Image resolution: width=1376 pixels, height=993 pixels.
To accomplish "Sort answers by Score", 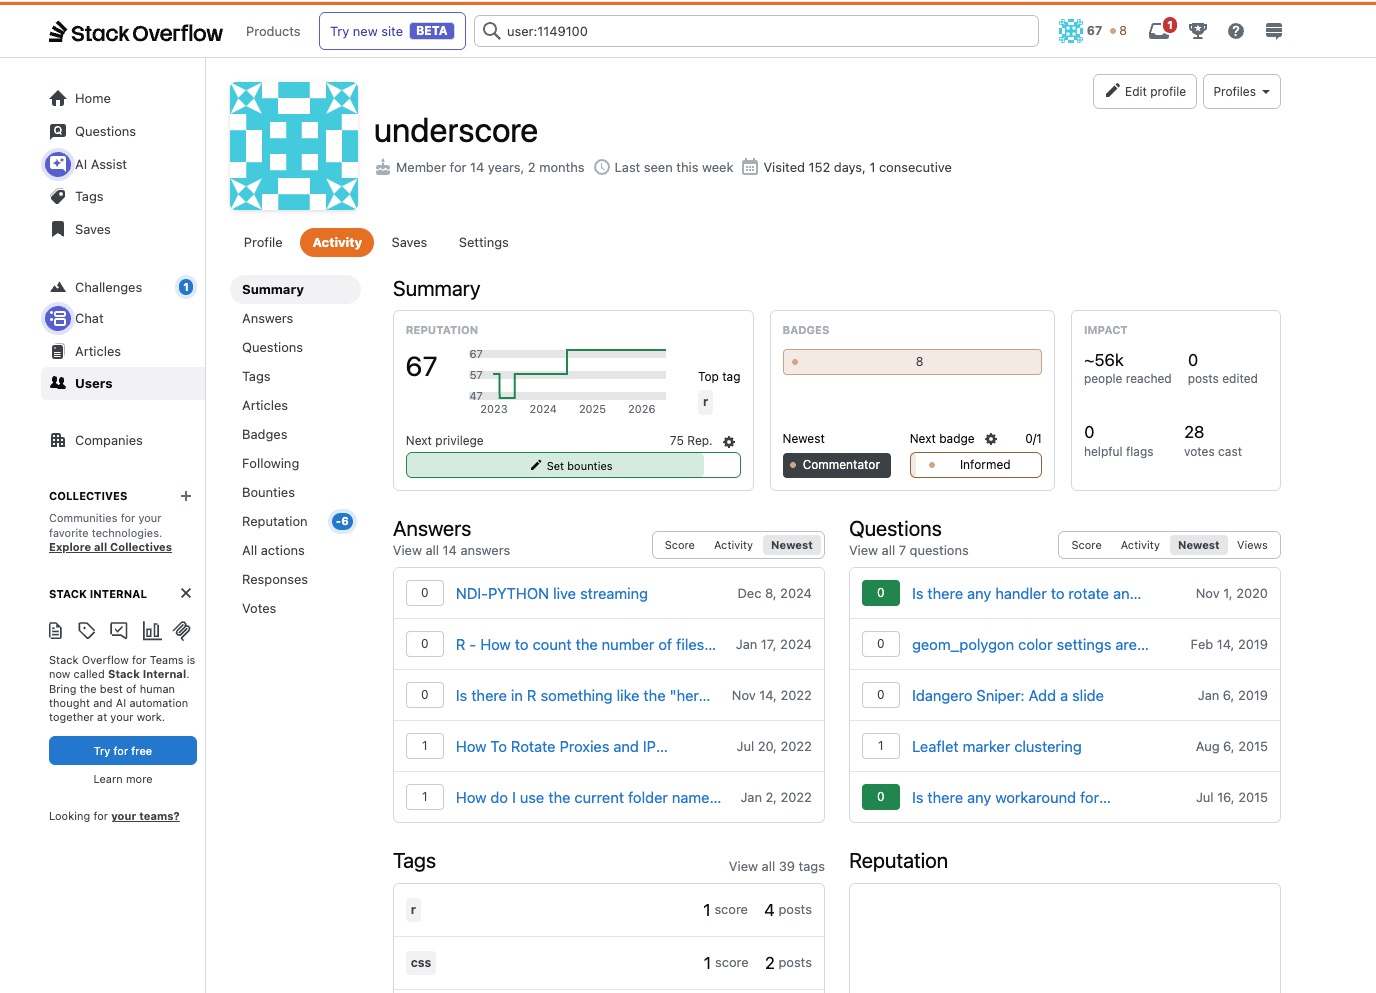I will [679, 545].
